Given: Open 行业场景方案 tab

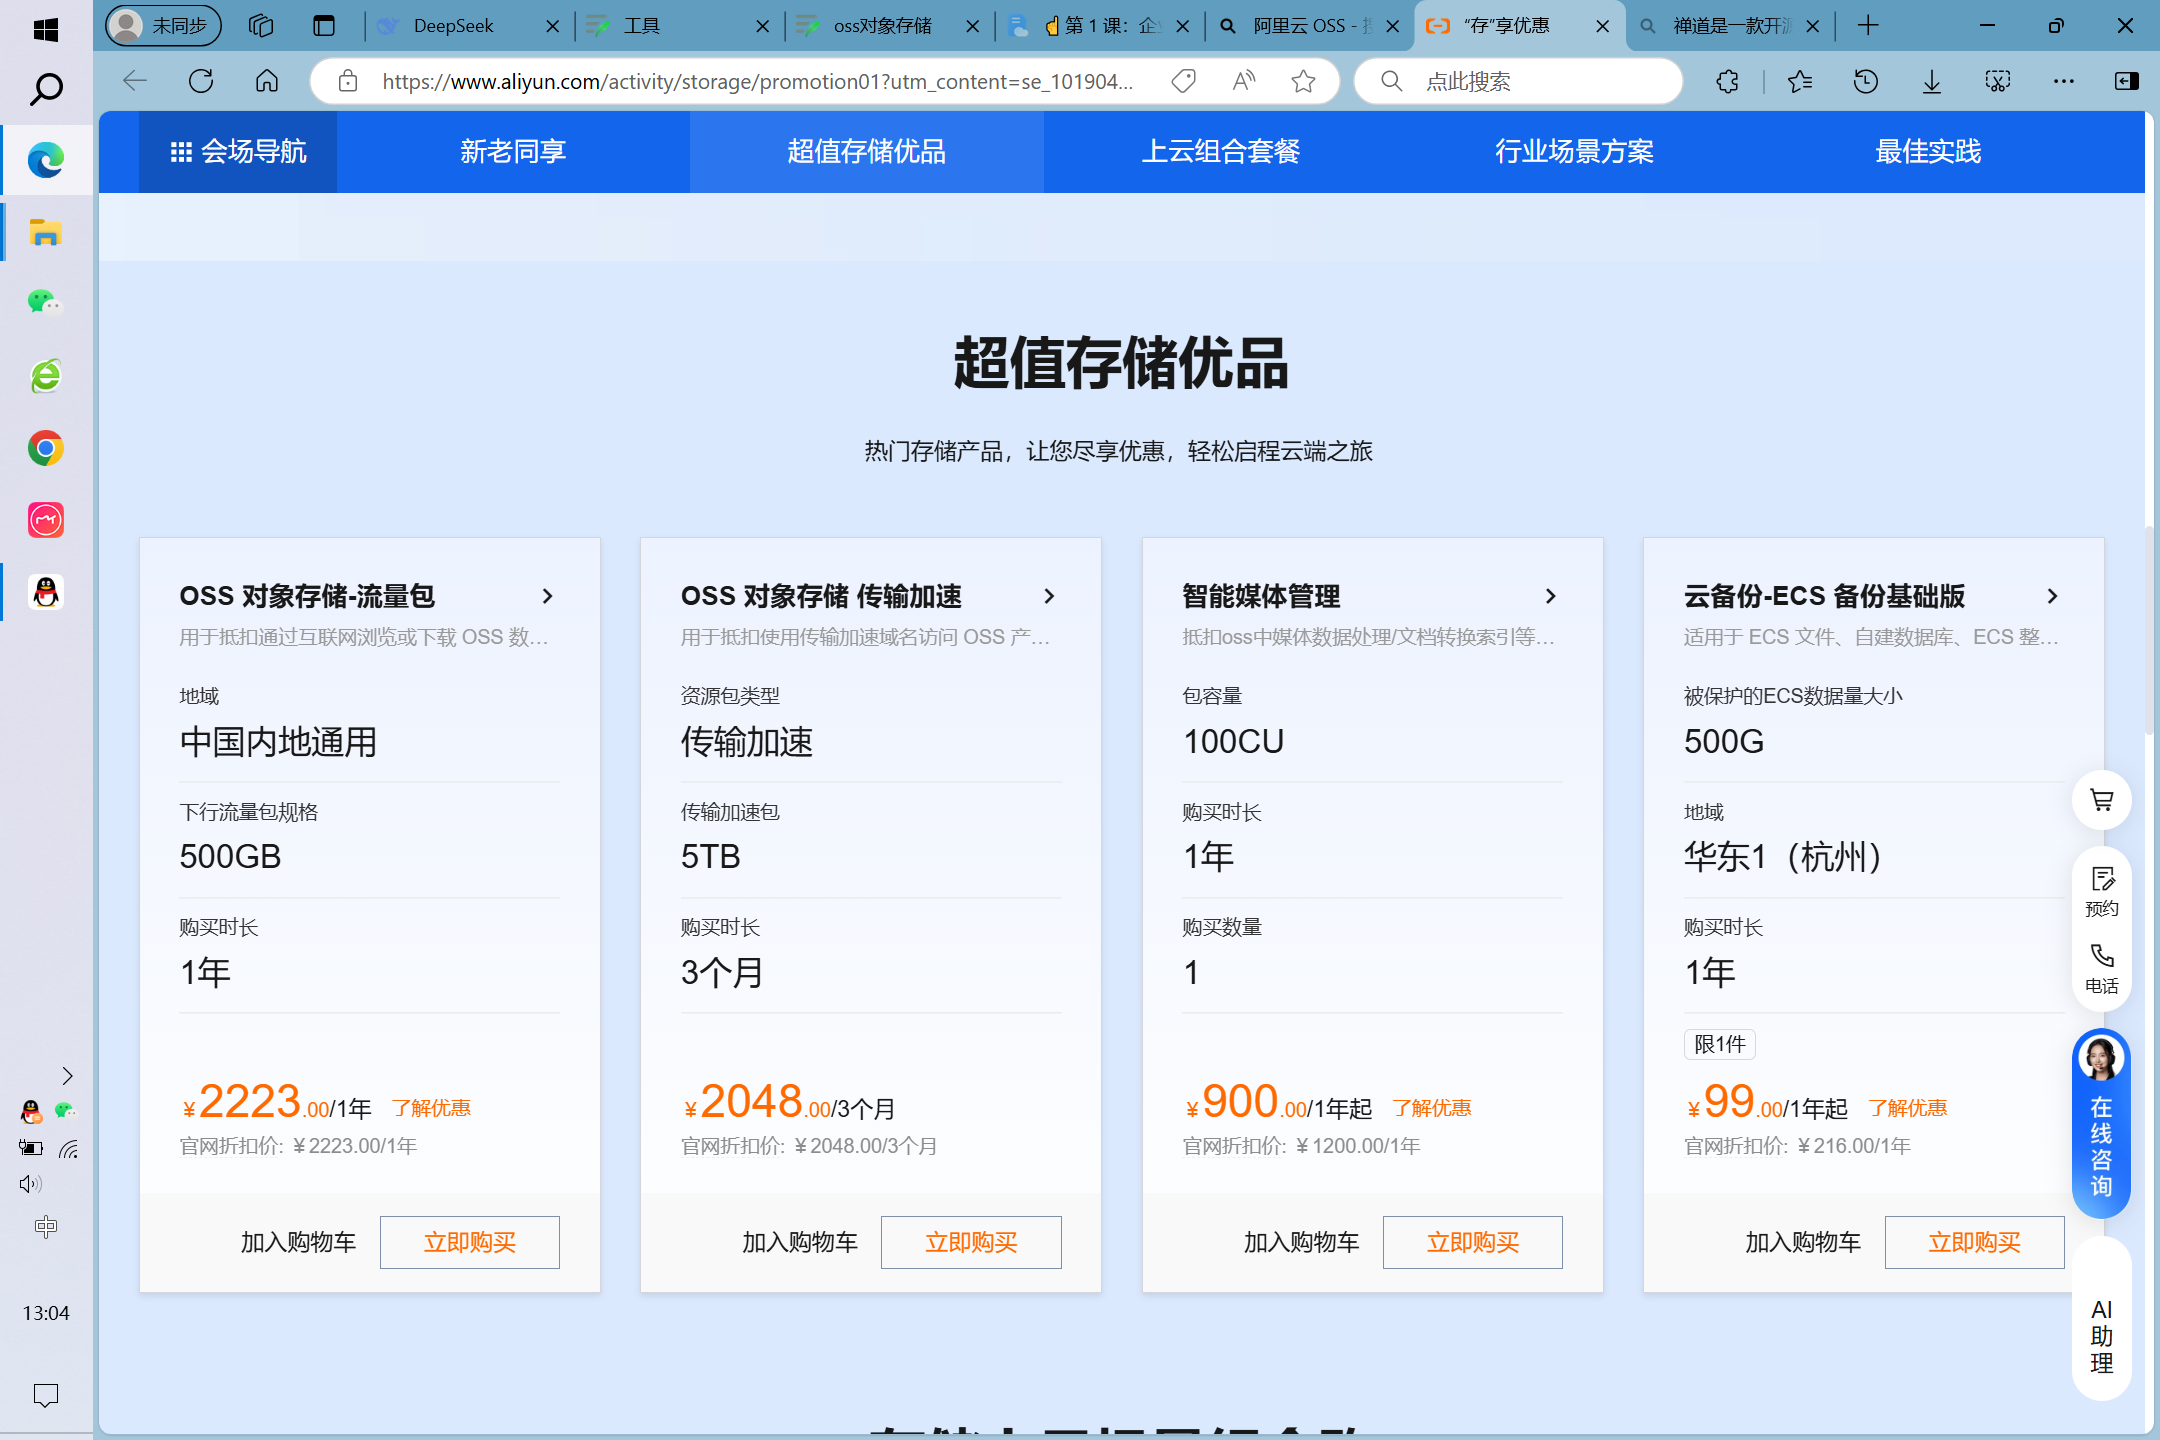Looking at the screenshot, I should tap(1575, 152).
